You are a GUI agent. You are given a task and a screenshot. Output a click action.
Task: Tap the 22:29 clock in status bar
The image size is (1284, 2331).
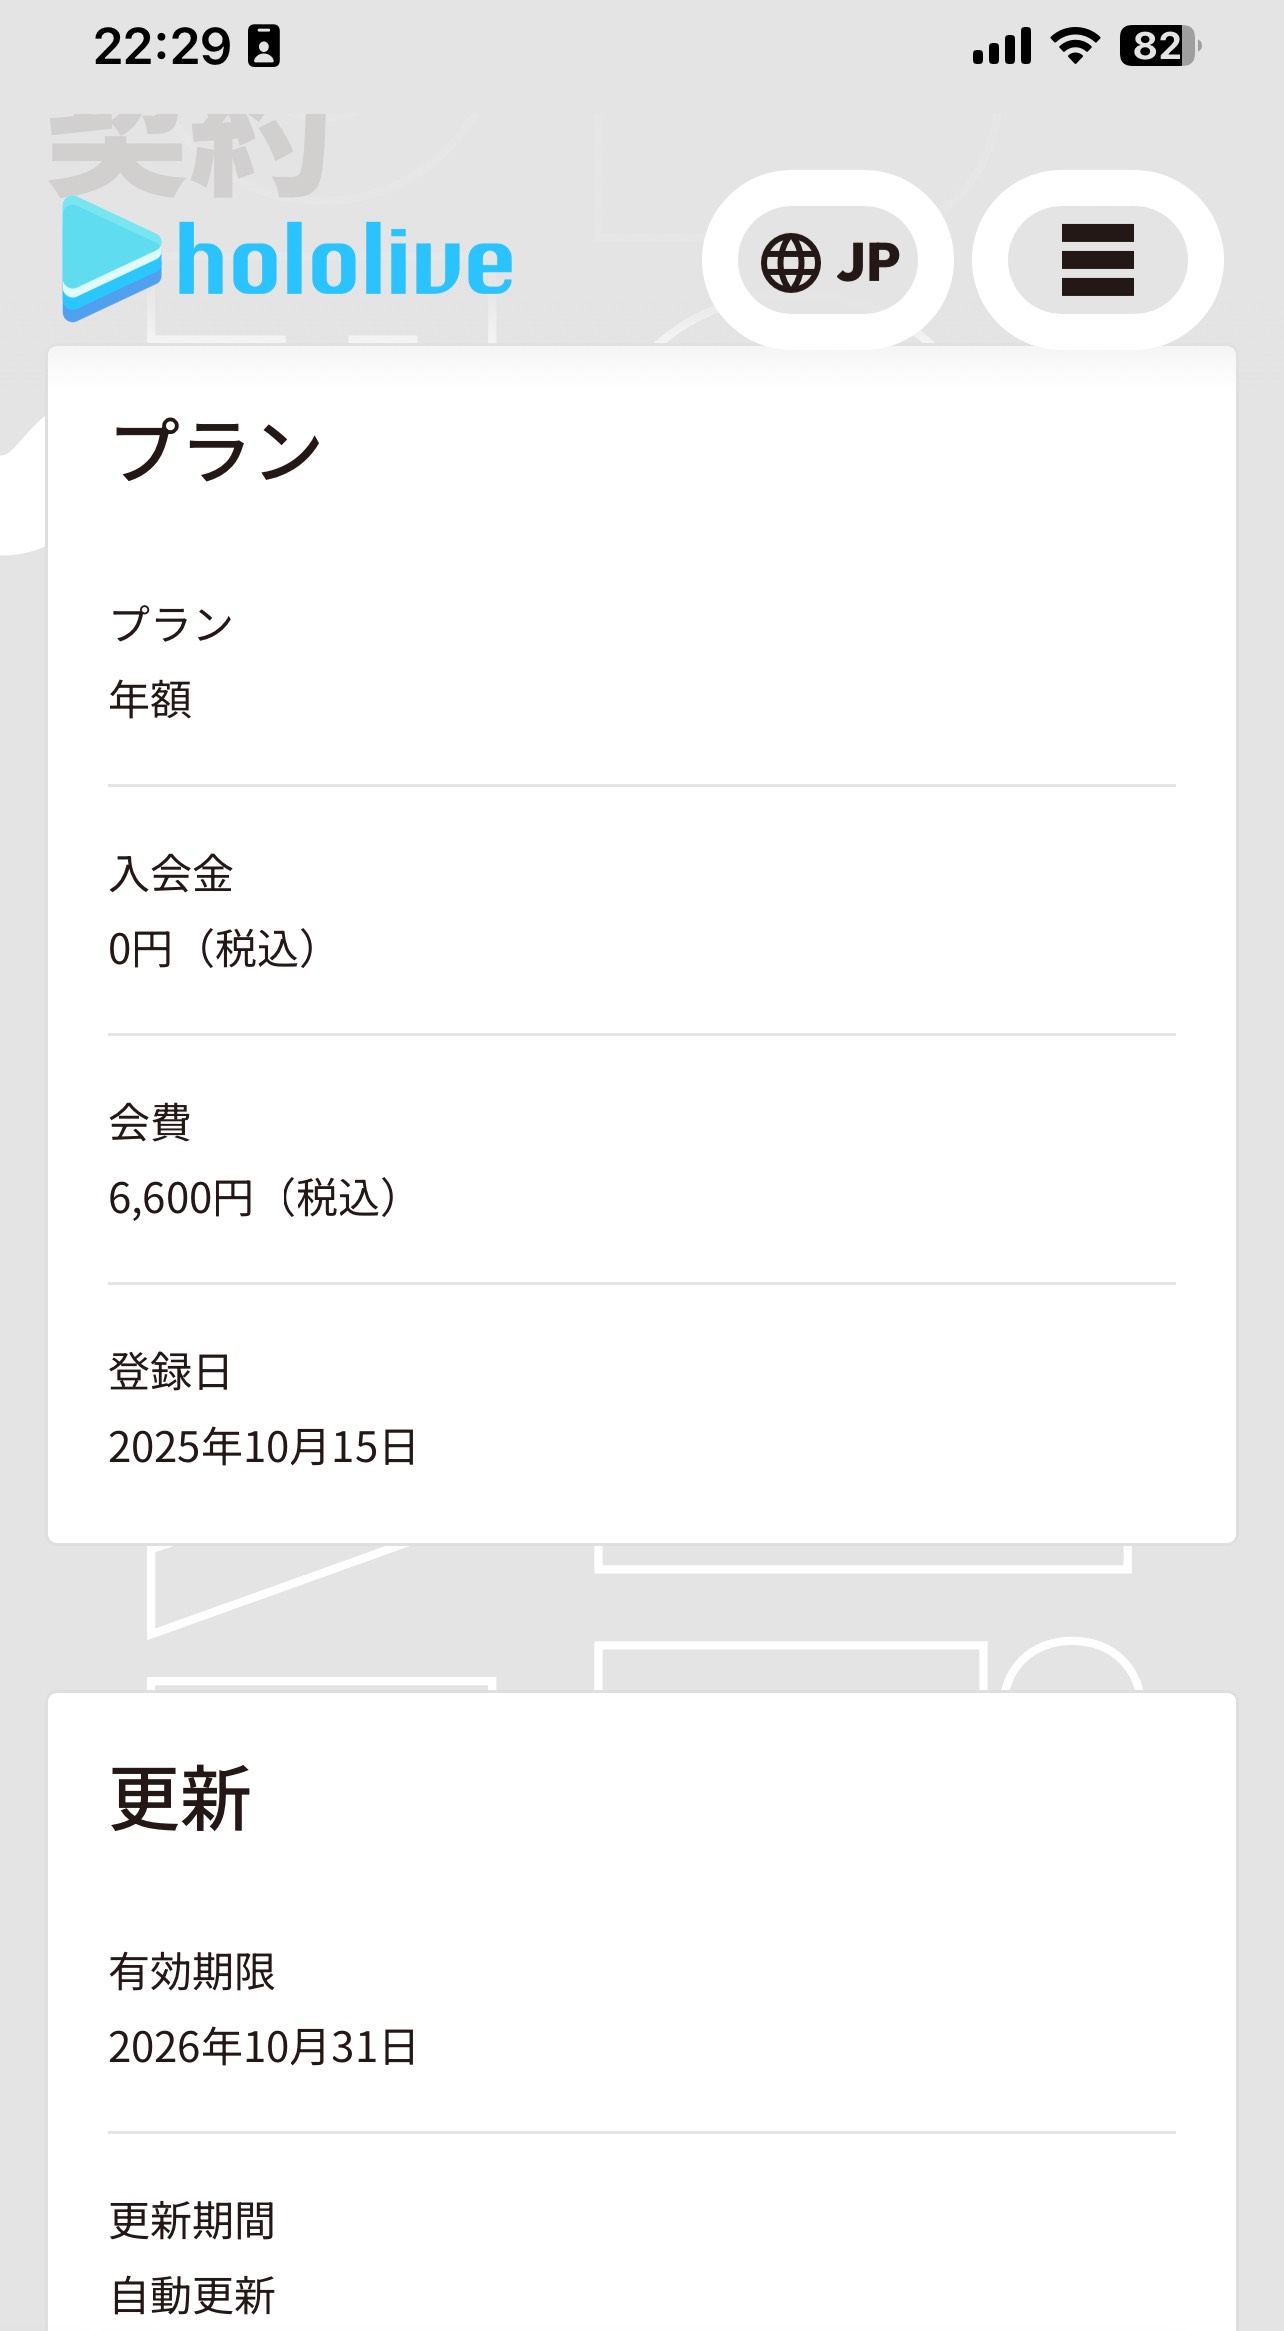click(162, 47)
